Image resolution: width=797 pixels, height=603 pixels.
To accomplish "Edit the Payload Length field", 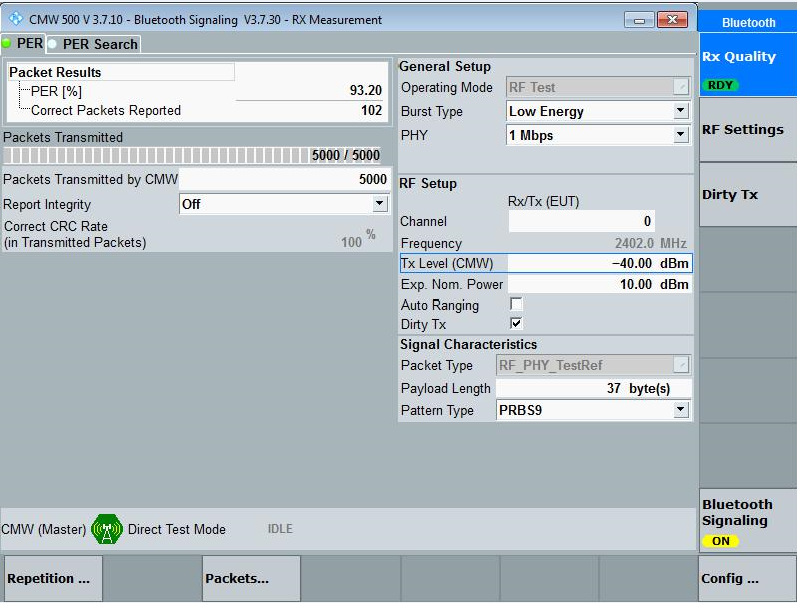I will click(594, 388).
